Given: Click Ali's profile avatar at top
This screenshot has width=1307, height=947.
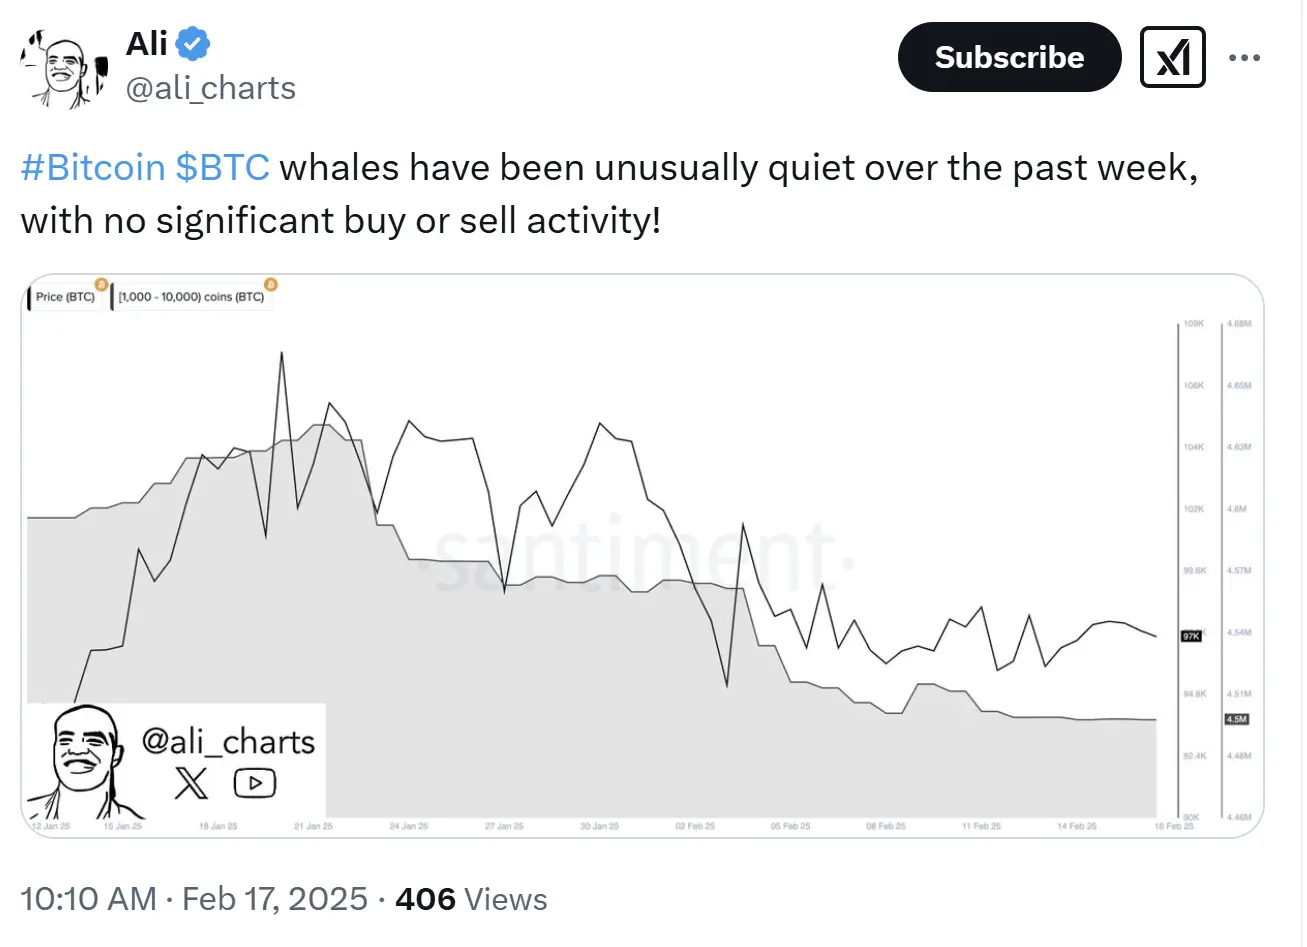Looking at the screenshot, I should click(64, 67).
